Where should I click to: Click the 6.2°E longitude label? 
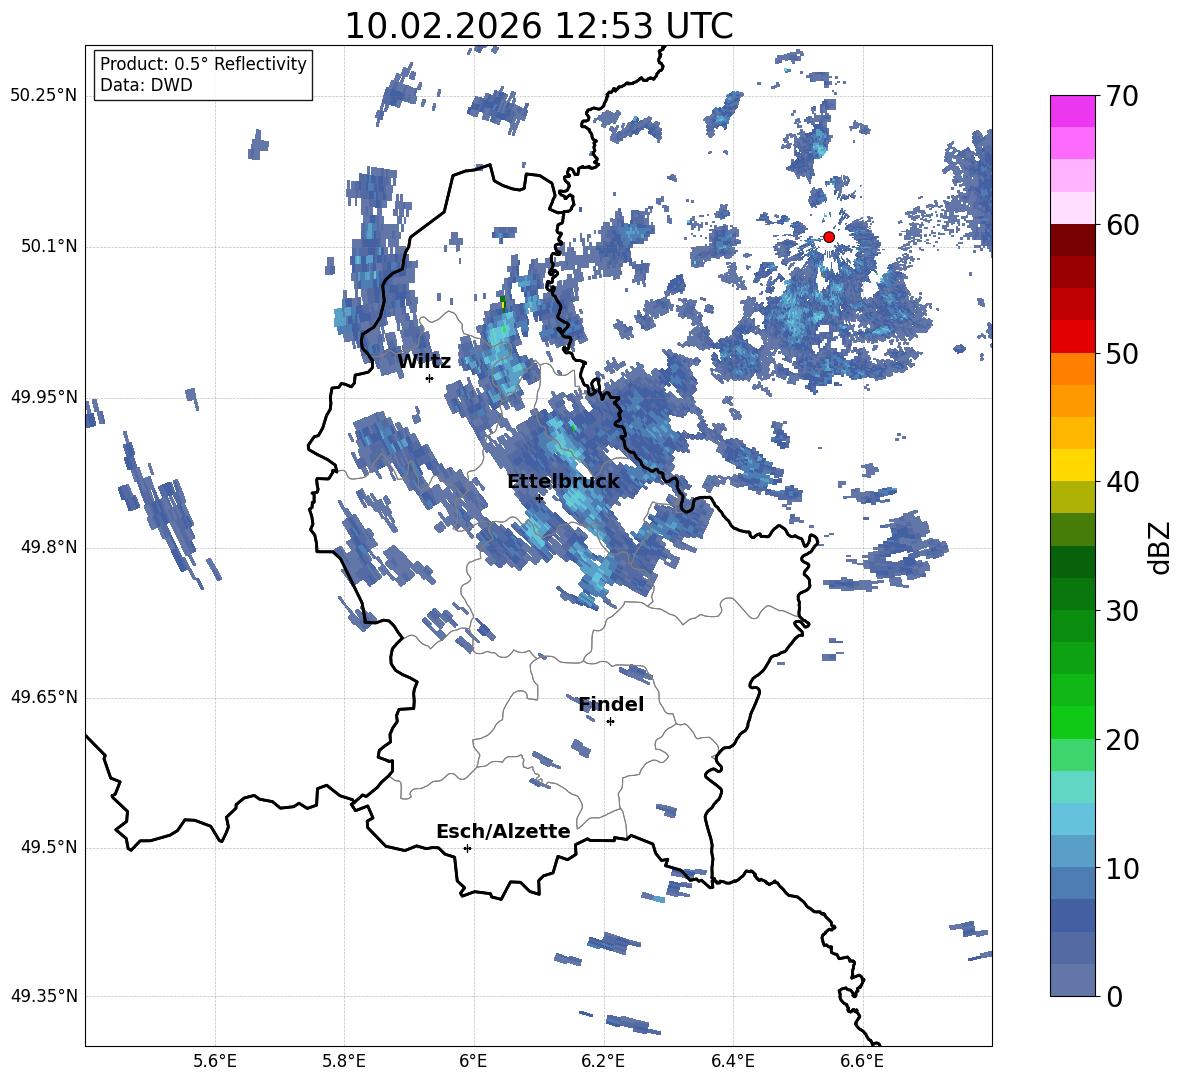(603, 1061)
